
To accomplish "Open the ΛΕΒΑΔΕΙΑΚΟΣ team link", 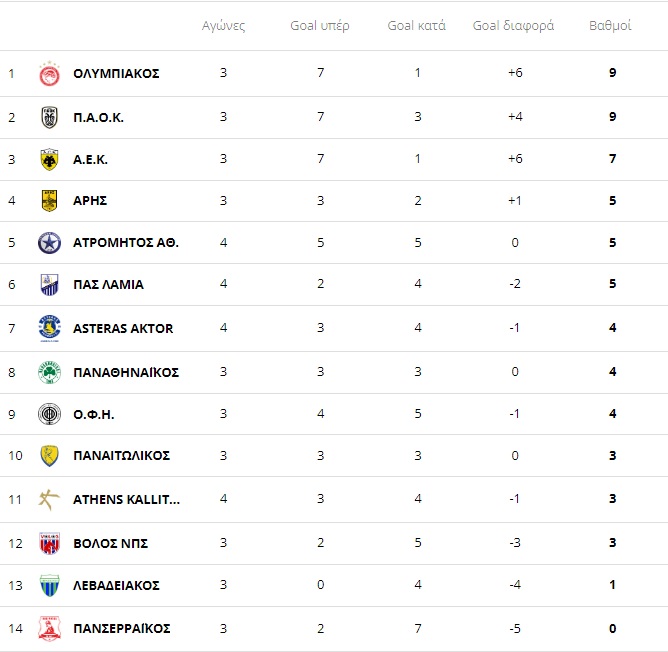I will click(116, 585).
